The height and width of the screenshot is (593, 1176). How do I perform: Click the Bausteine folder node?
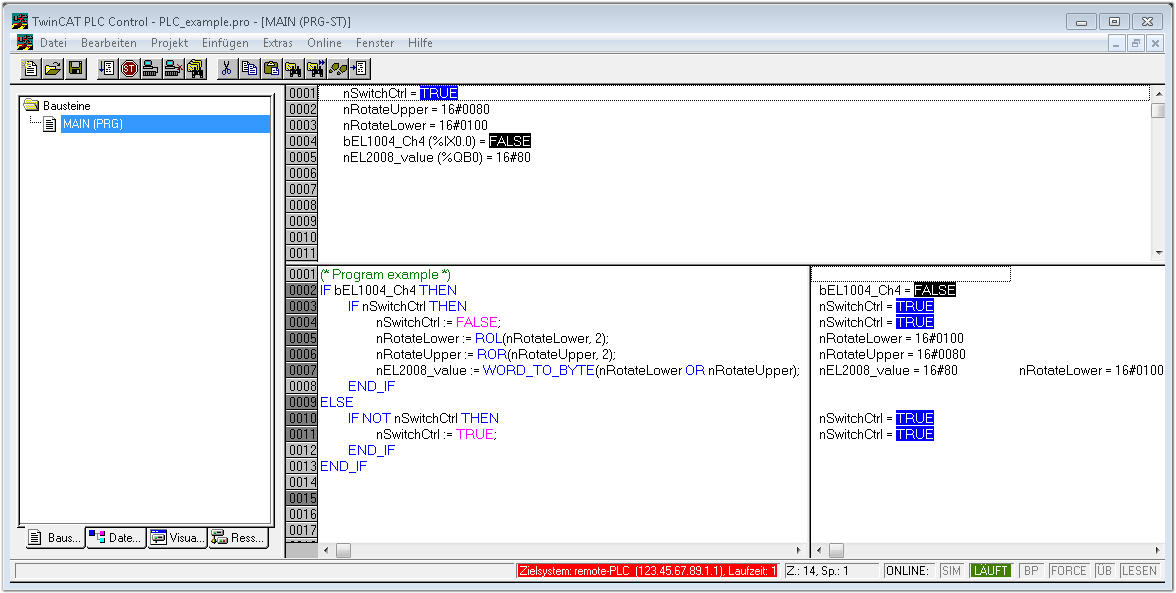(66, 105)
